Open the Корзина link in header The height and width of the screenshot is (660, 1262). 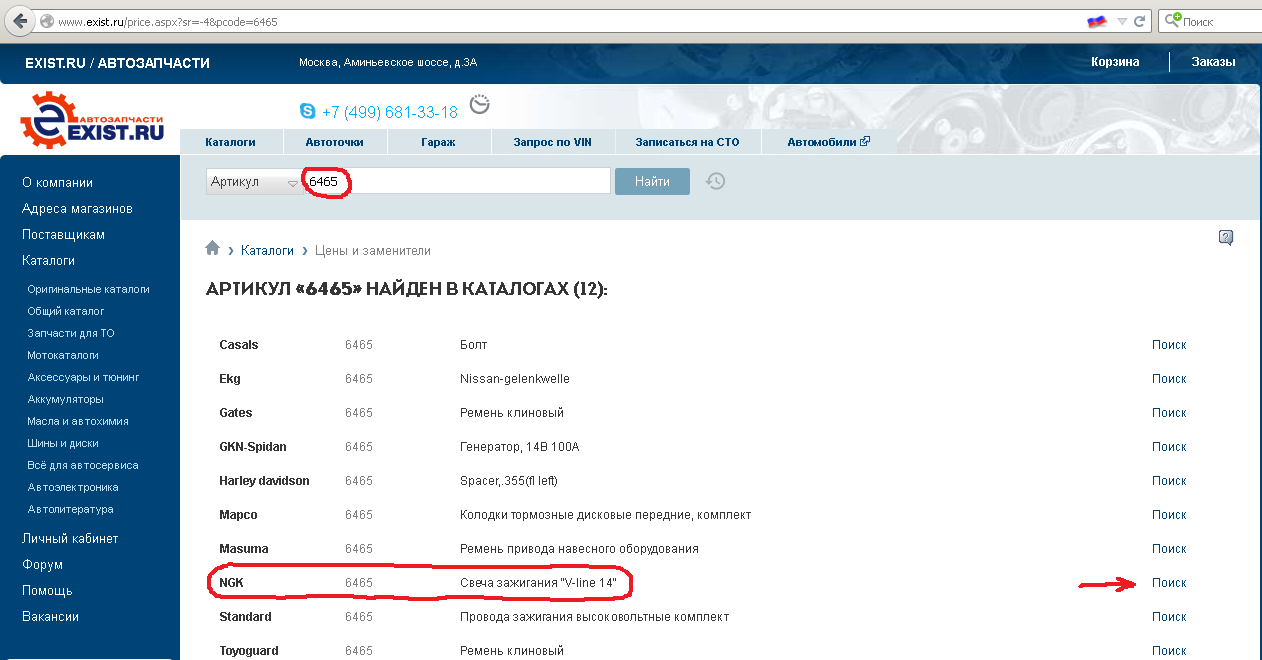[1115, 62]
